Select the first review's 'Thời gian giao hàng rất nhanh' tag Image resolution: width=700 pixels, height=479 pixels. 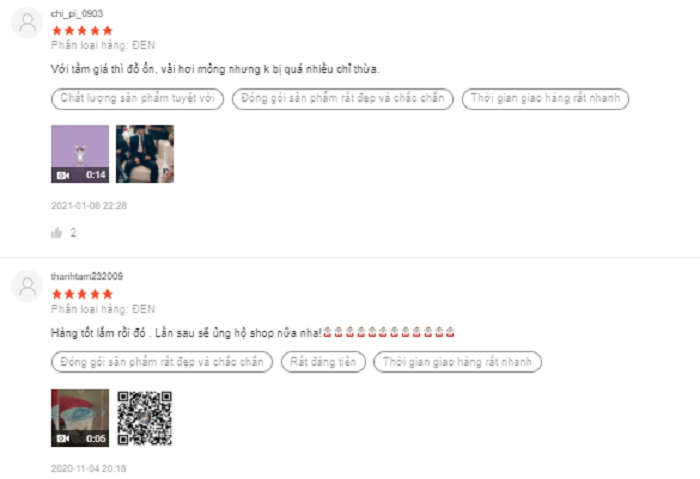click(546, 99)
